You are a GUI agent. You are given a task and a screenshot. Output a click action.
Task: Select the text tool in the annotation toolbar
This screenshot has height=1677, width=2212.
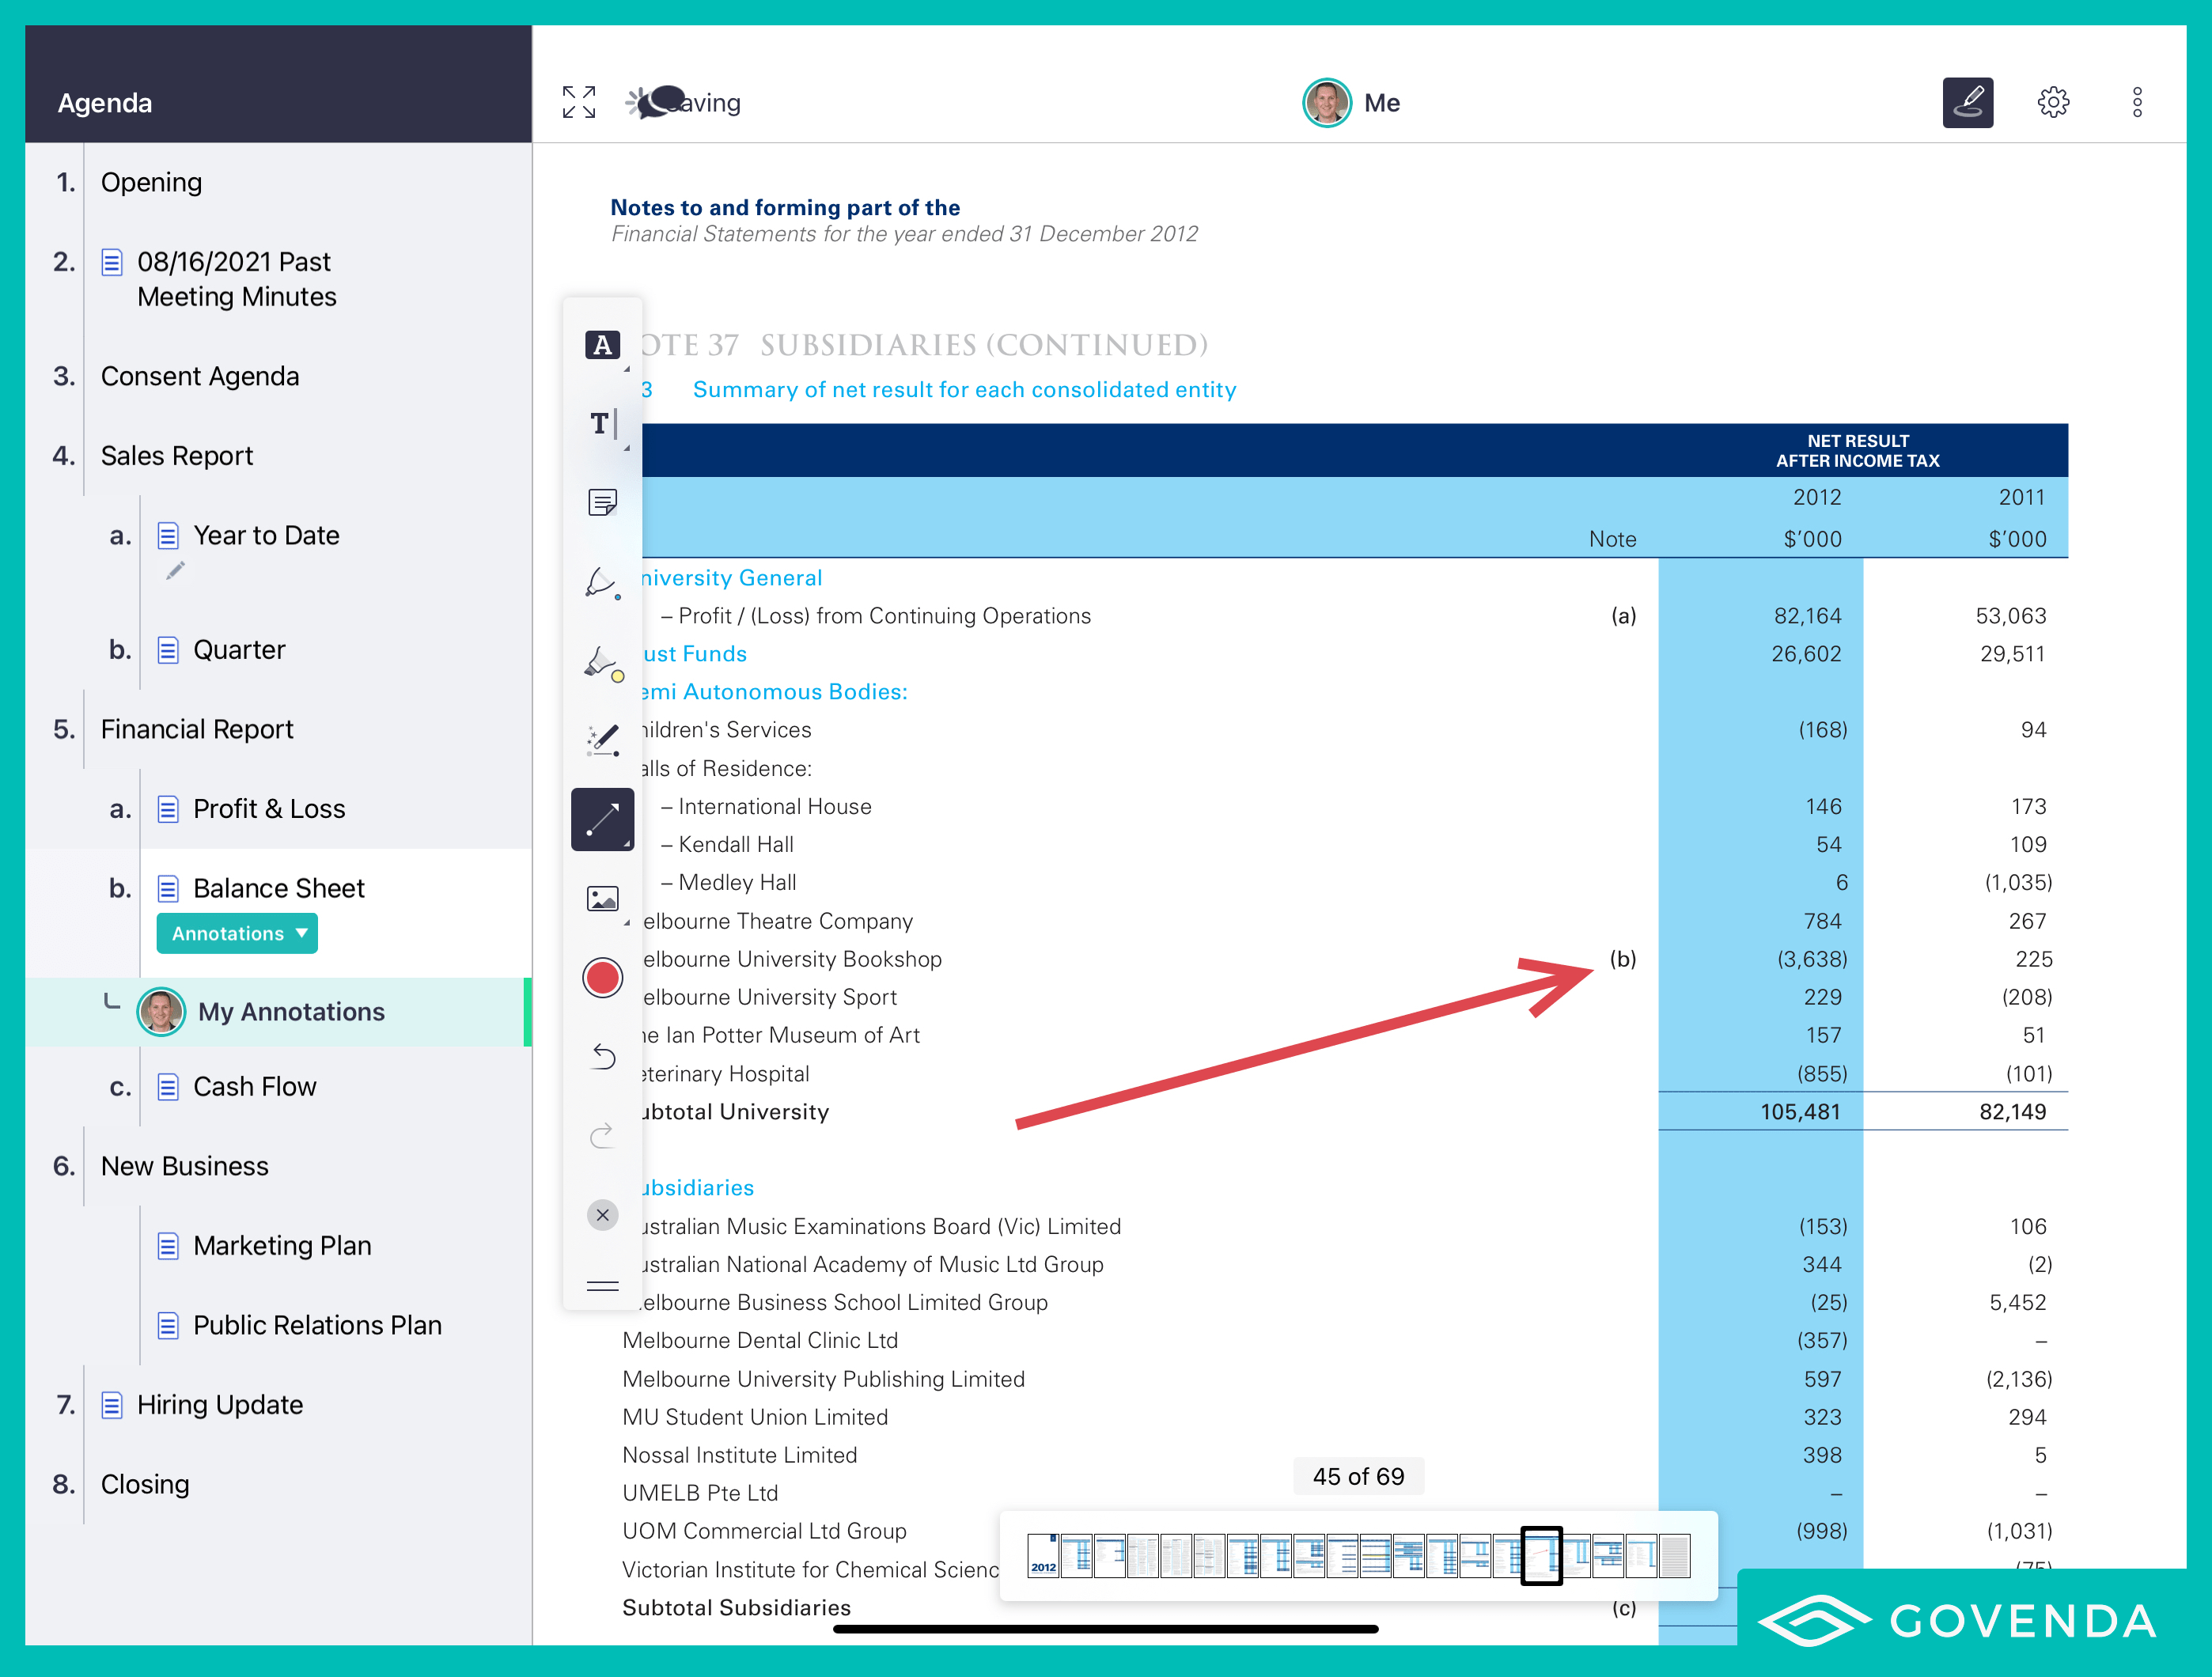(x=600, y=425)
